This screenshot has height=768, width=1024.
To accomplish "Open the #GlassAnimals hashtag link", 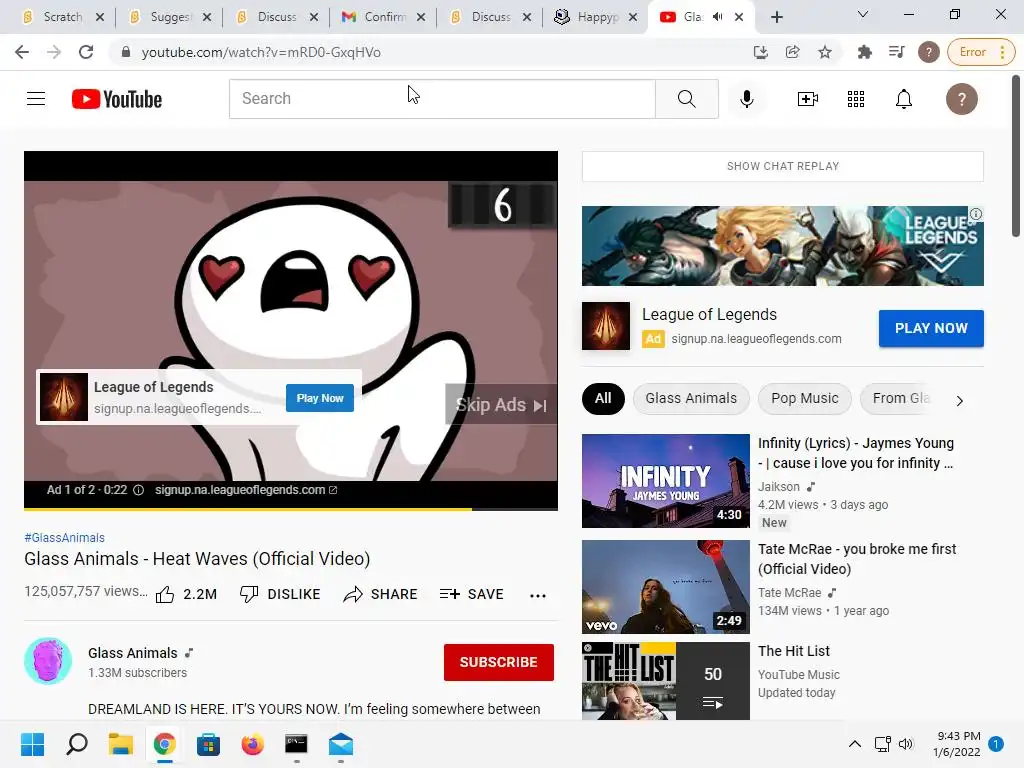I will (x=65, y=537).
